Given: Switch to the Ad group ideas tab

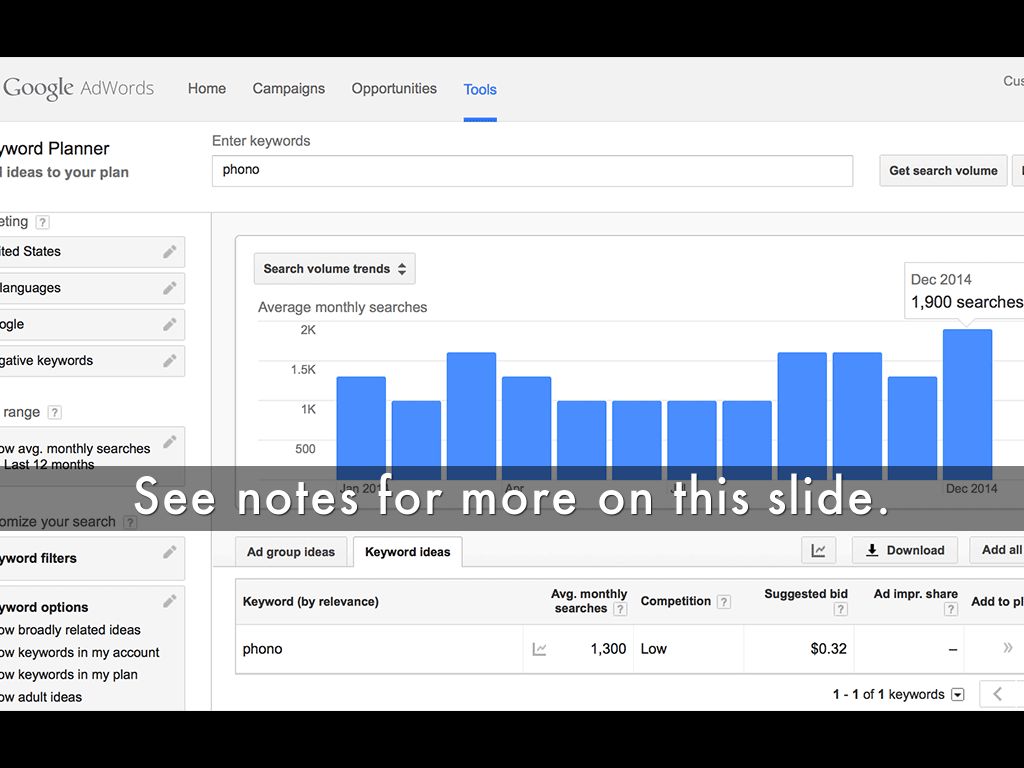Looking at the screenshot, I should pos(291,551).
